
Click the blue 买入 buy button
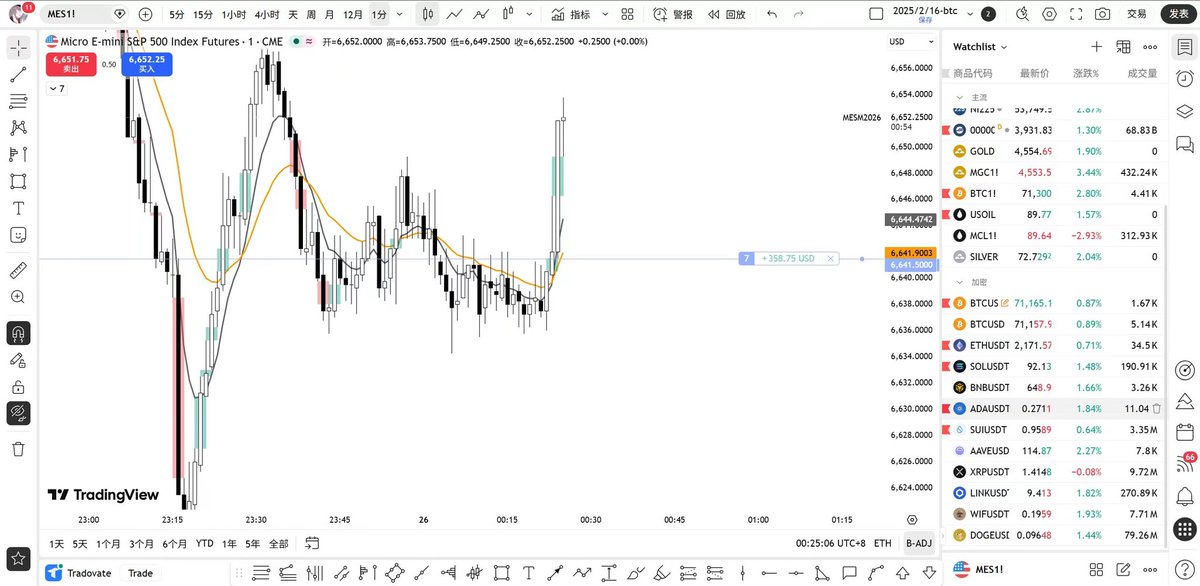[x=146, y=64]
